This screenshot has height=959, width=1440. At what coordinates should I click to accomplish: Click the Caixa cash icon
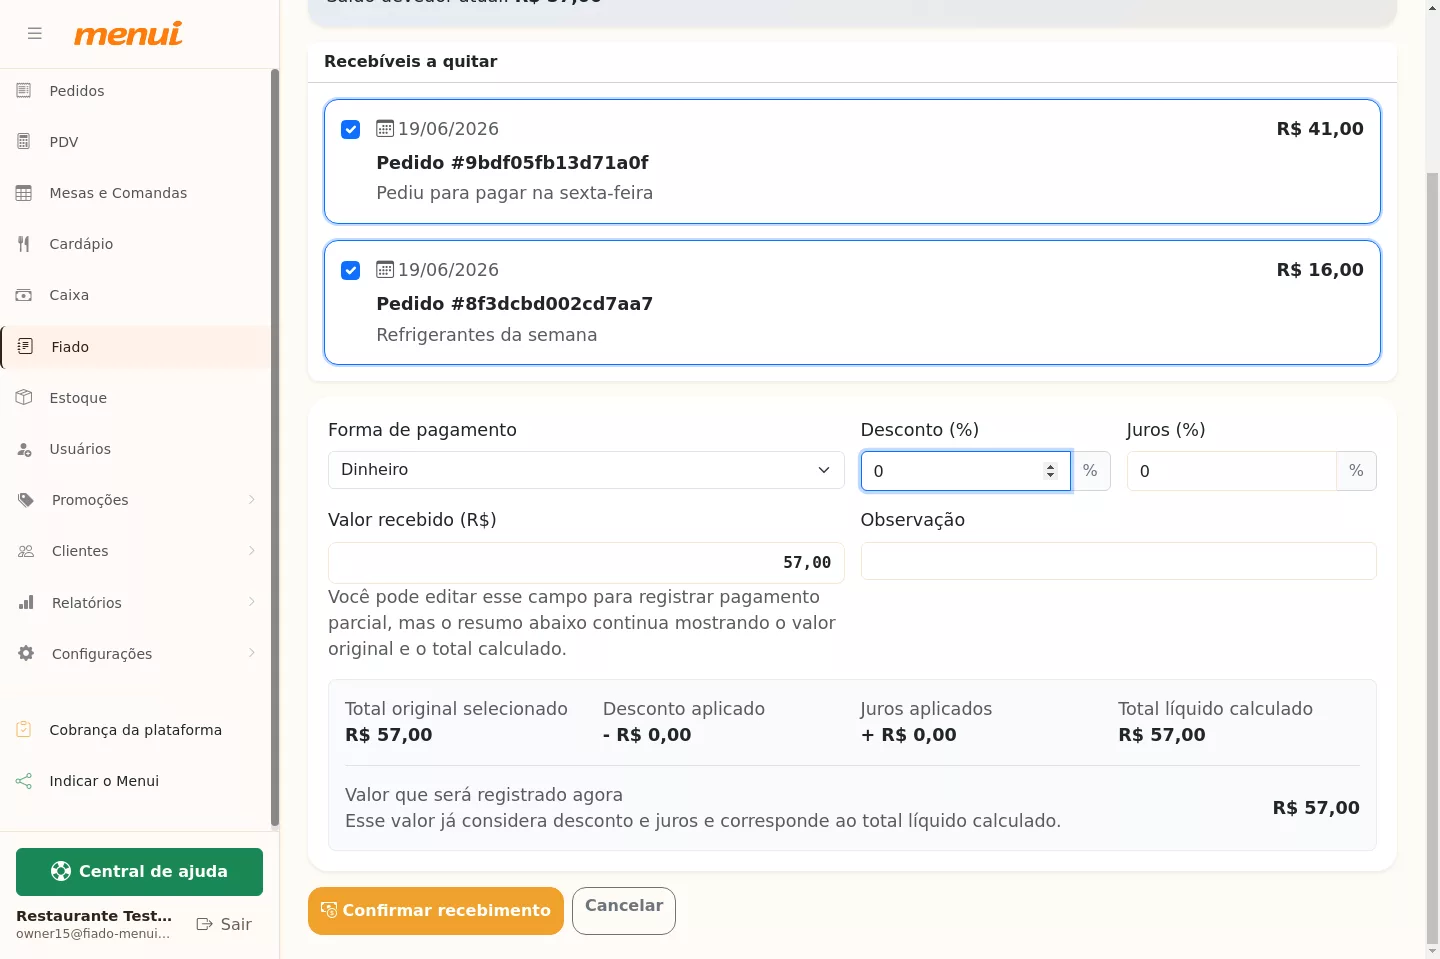coord(24,295)
